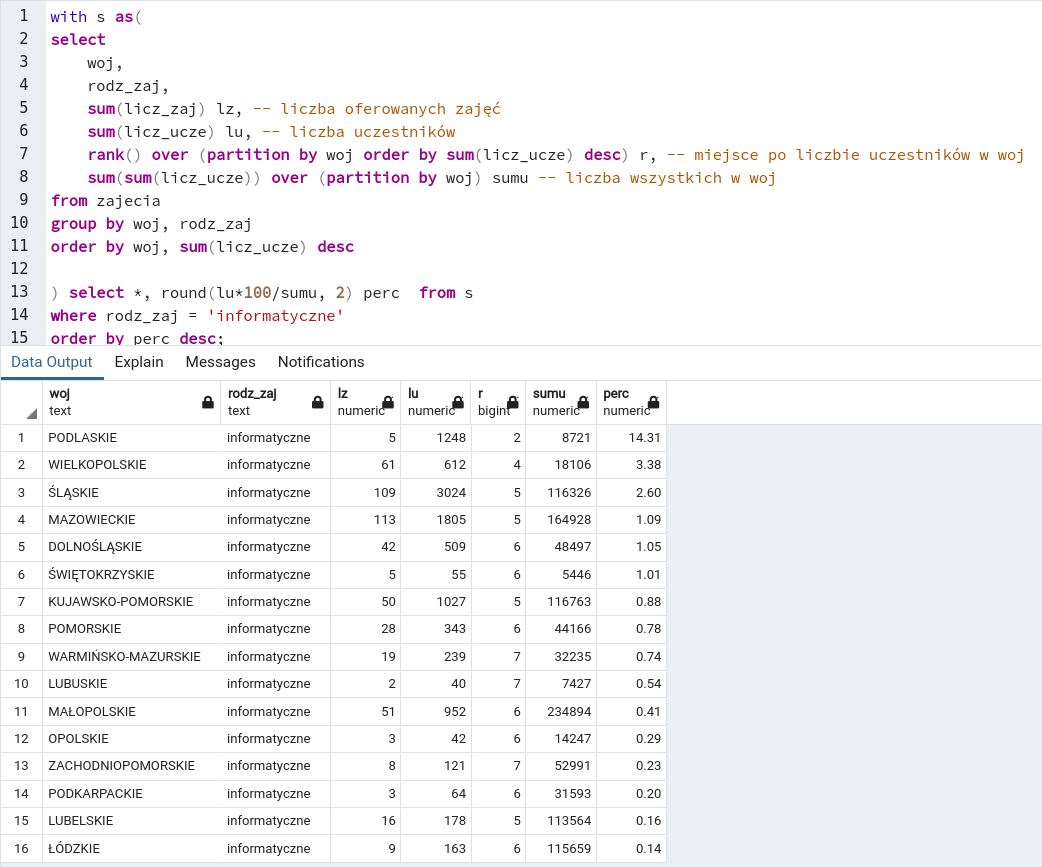Click select-all triangle in grid corner
Screen dimensions: 1042x867
click(x=31, y=413)
